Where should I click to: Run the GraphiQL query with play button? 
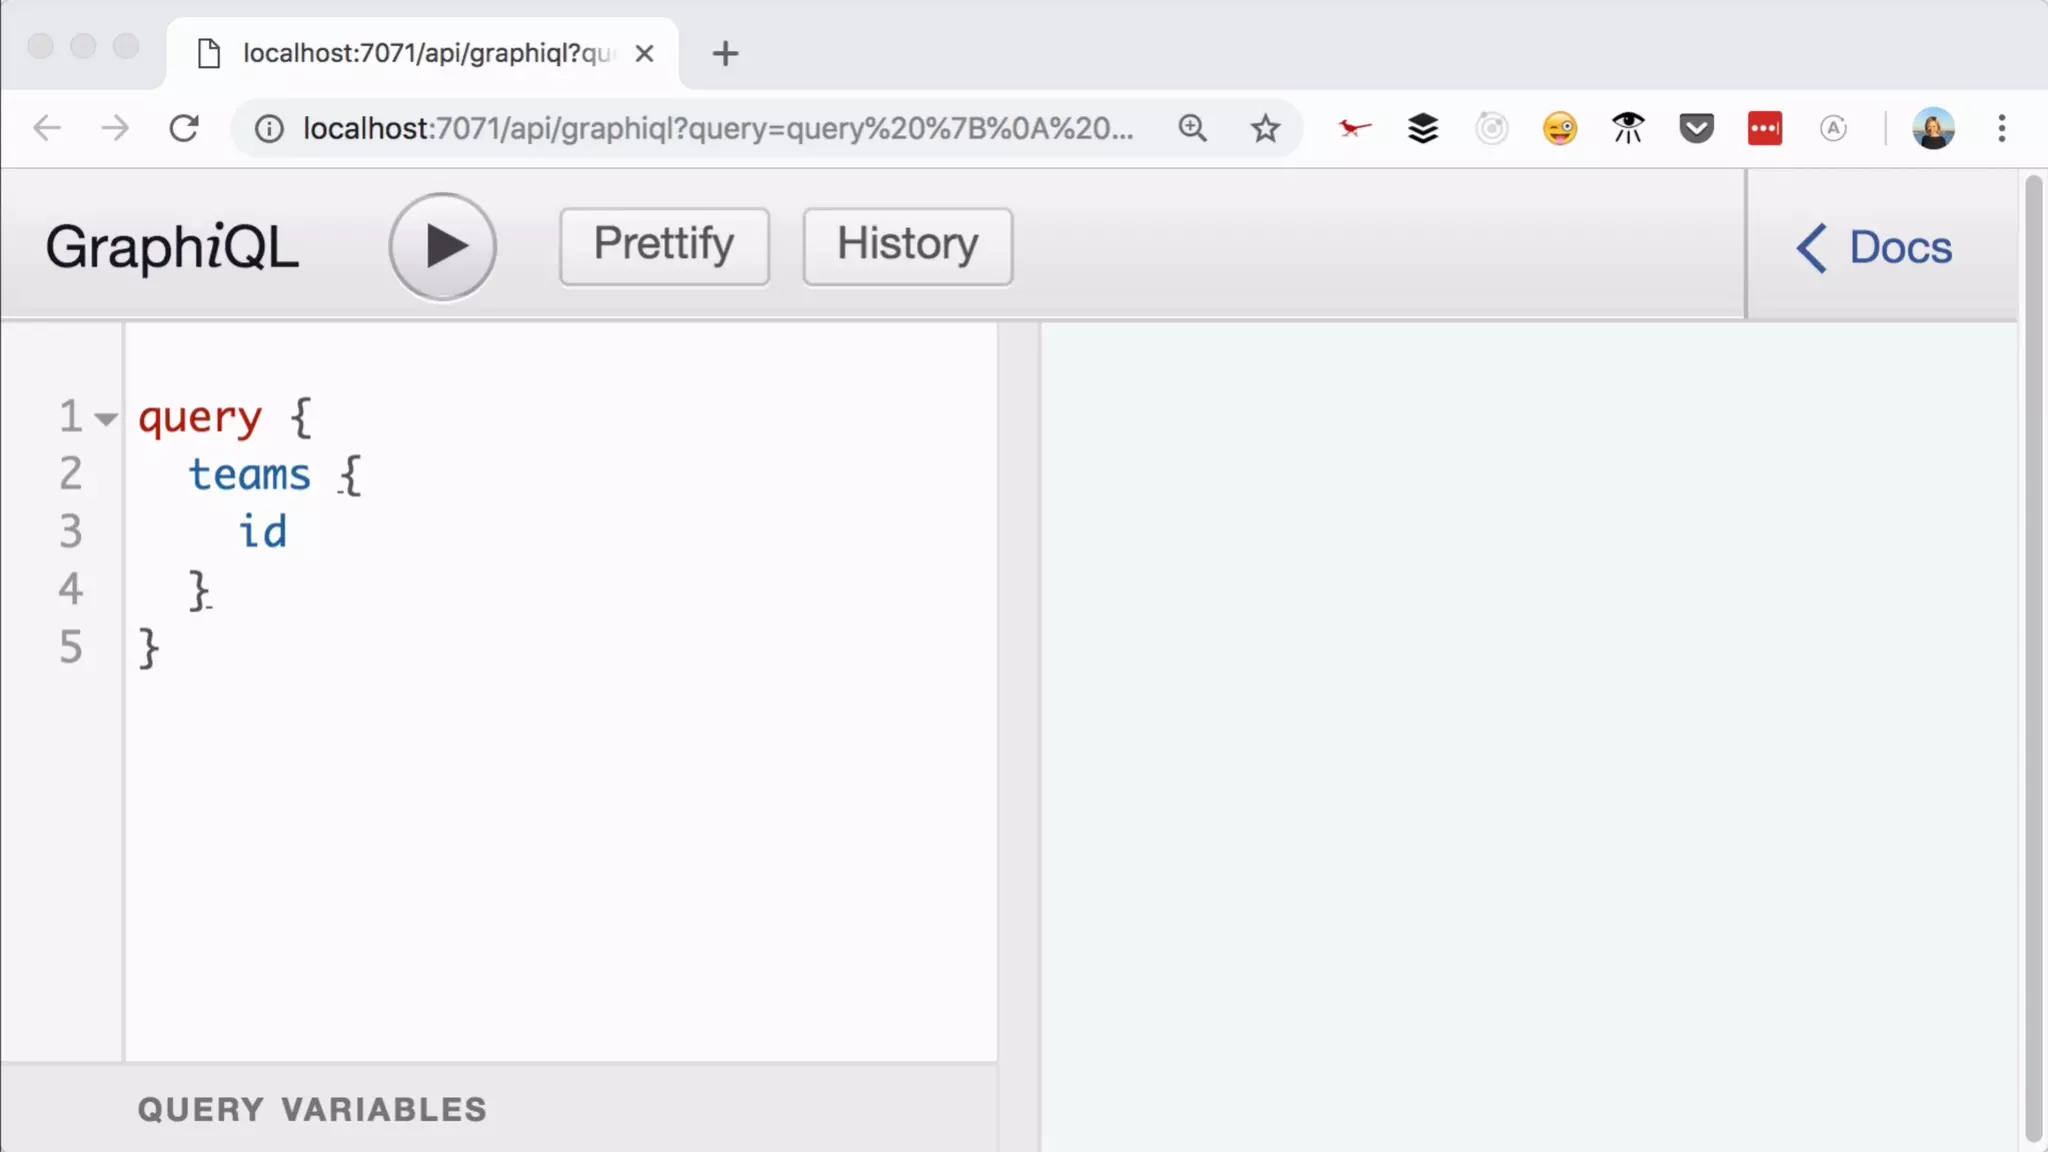(442, 246)
